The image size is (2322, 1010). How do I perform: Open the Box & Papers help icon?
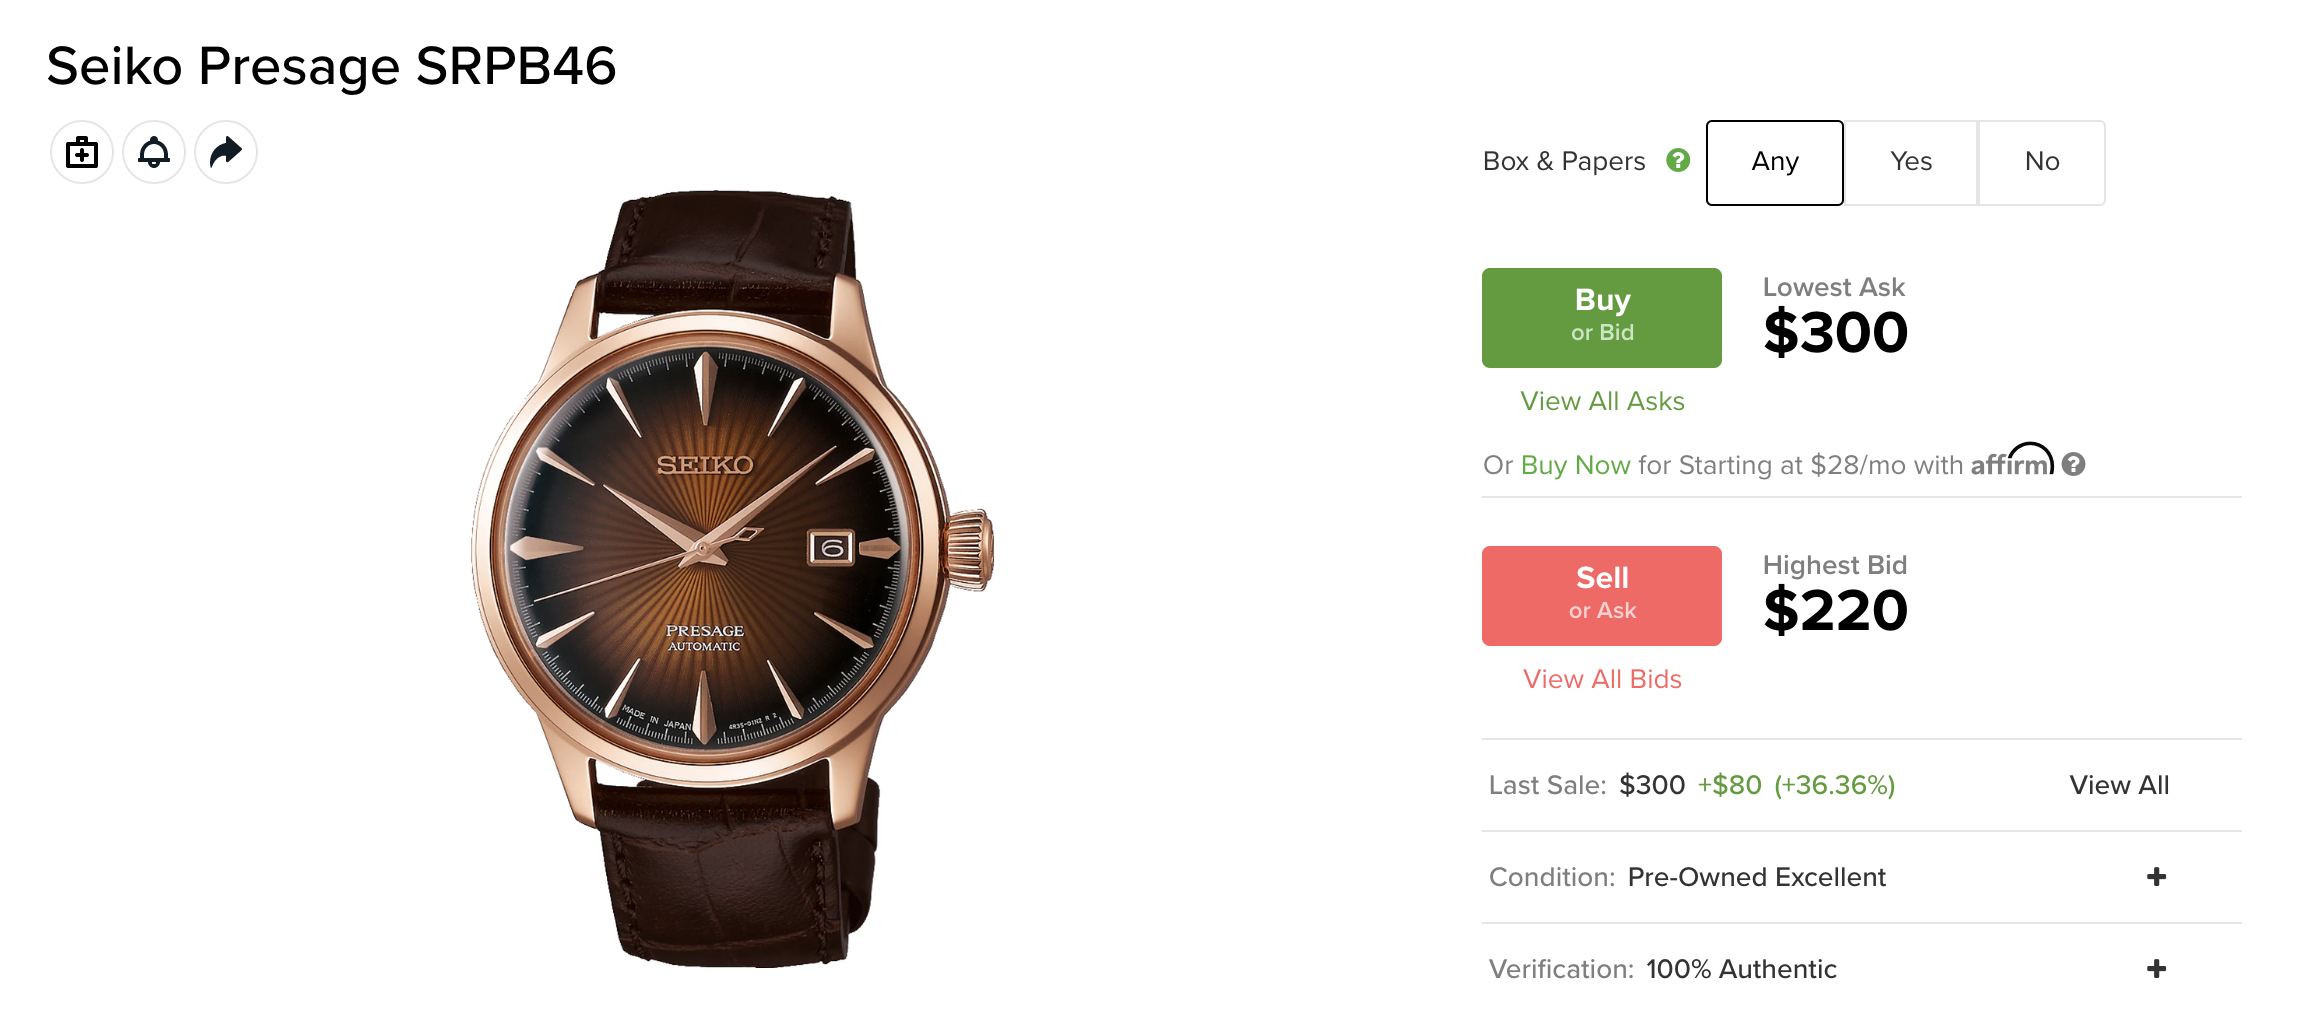pyautogui.click(x=1678, y=160)
